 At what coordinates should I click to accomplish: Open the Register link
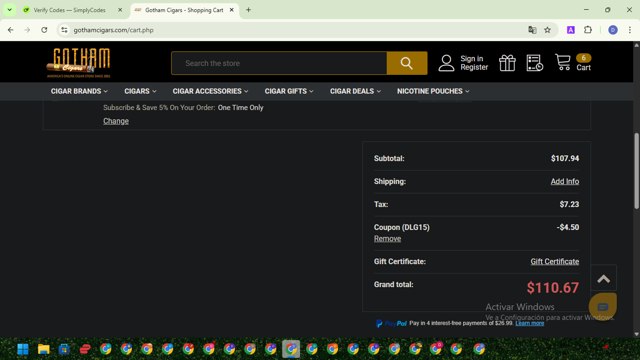[x=474, y=67]
